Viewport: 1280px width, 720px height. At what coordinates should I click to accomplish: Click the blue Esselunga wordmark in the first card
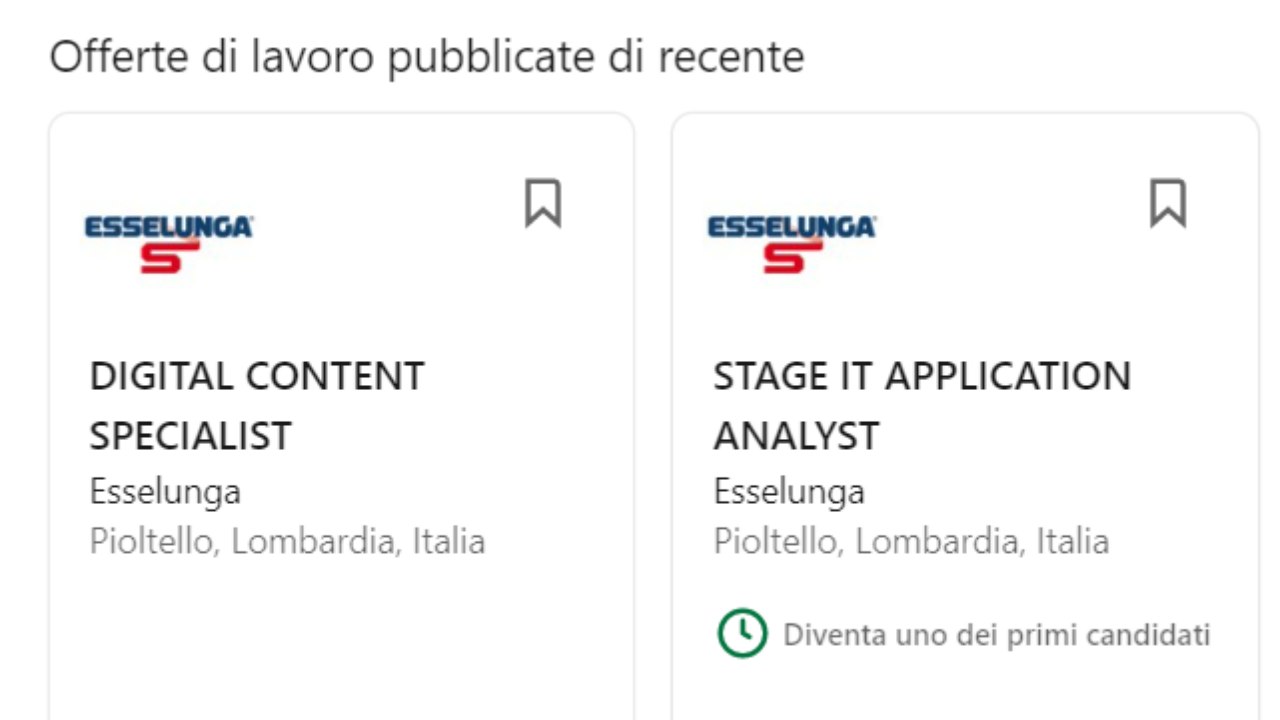tap(168, 228)
